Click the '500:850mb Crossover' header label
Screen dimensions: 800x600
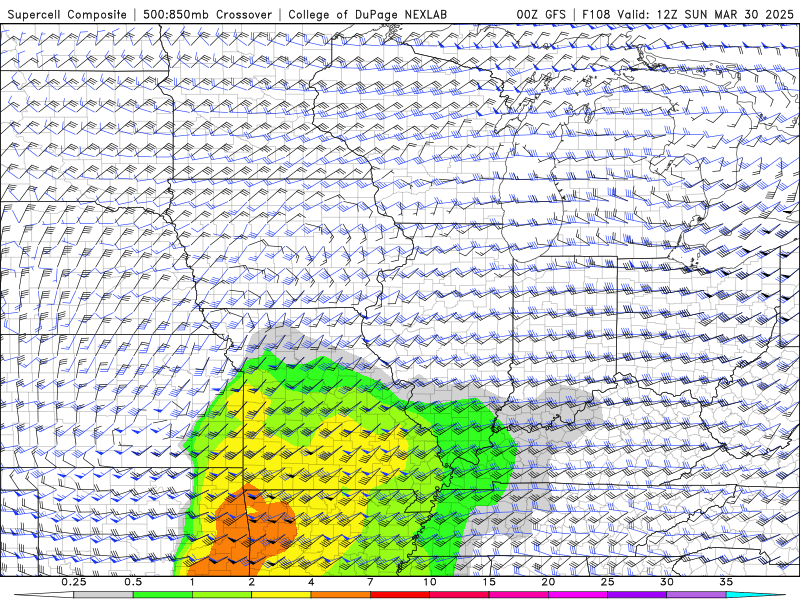coord(207,14)
